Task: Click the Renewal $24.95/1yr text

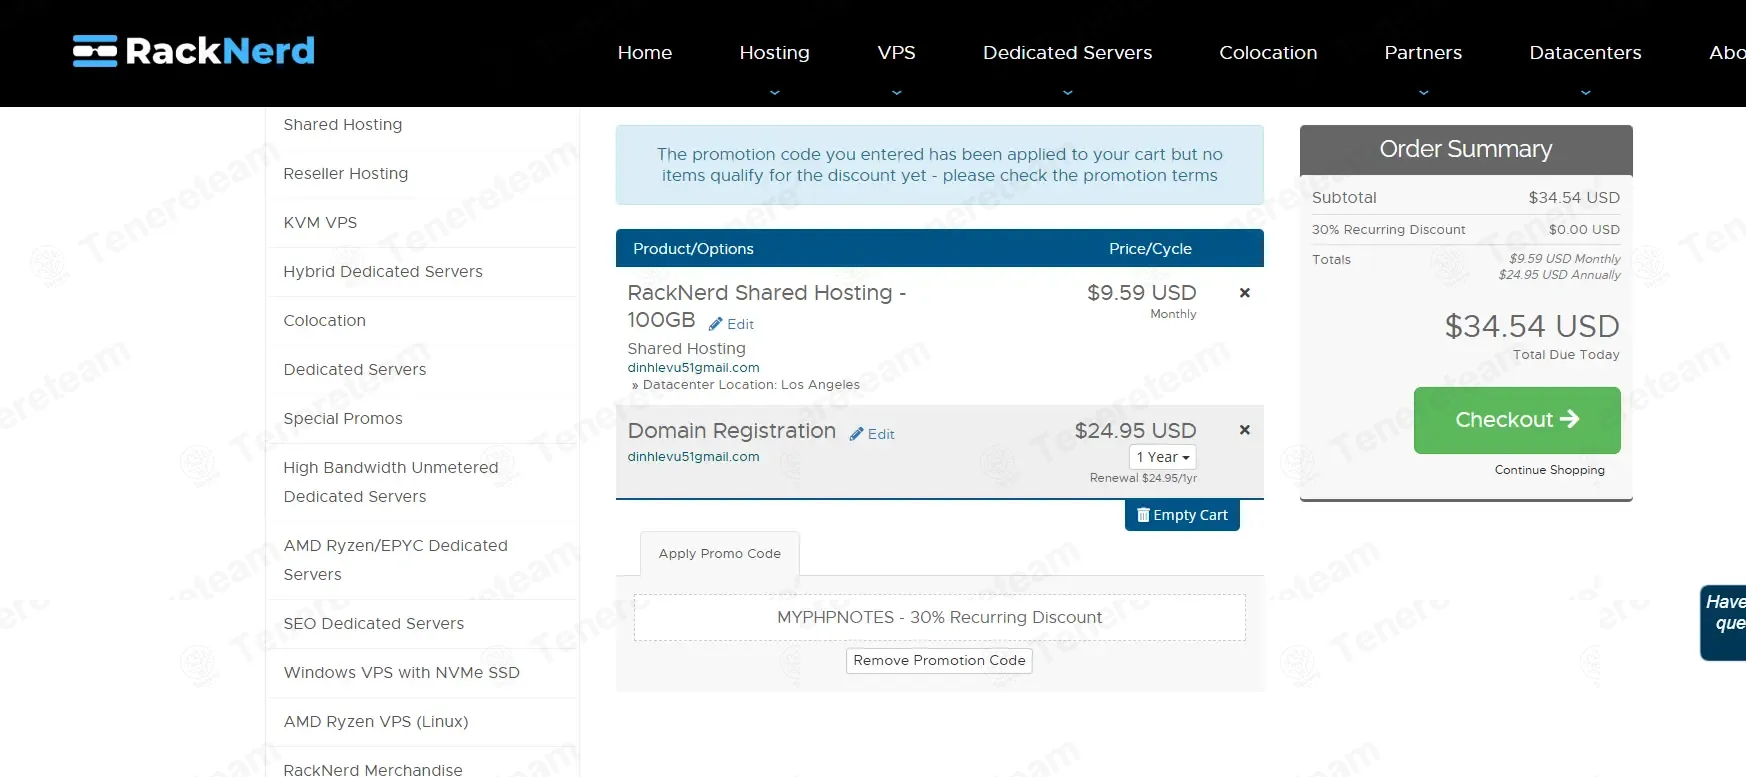Action: click(1143, 478)
